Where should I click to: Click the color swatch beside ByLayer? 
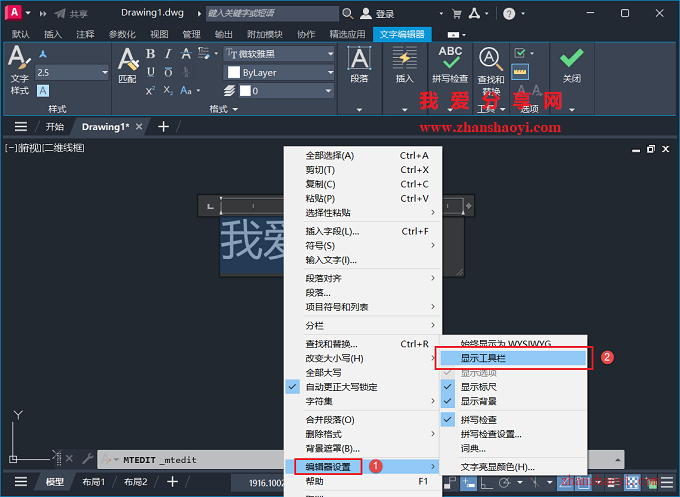coord(231,73)
